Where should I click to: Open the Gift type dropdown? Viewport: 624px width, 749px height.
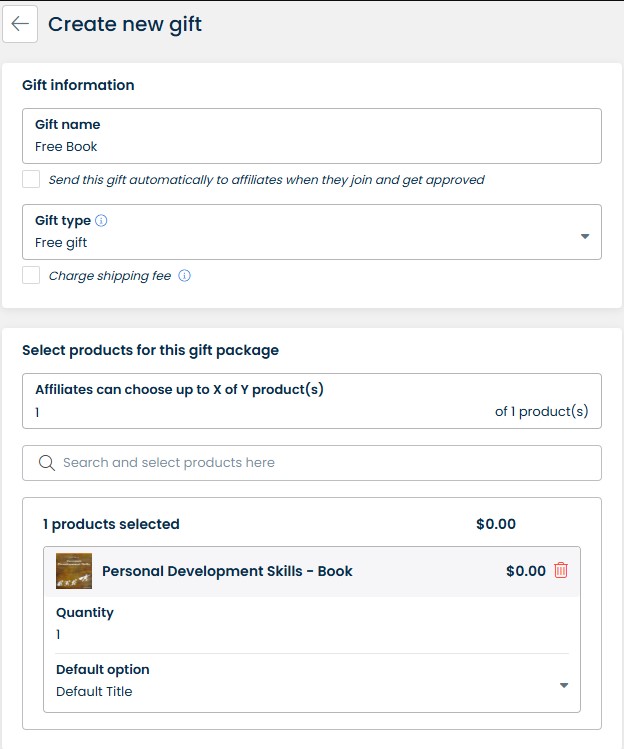(584, 236)
